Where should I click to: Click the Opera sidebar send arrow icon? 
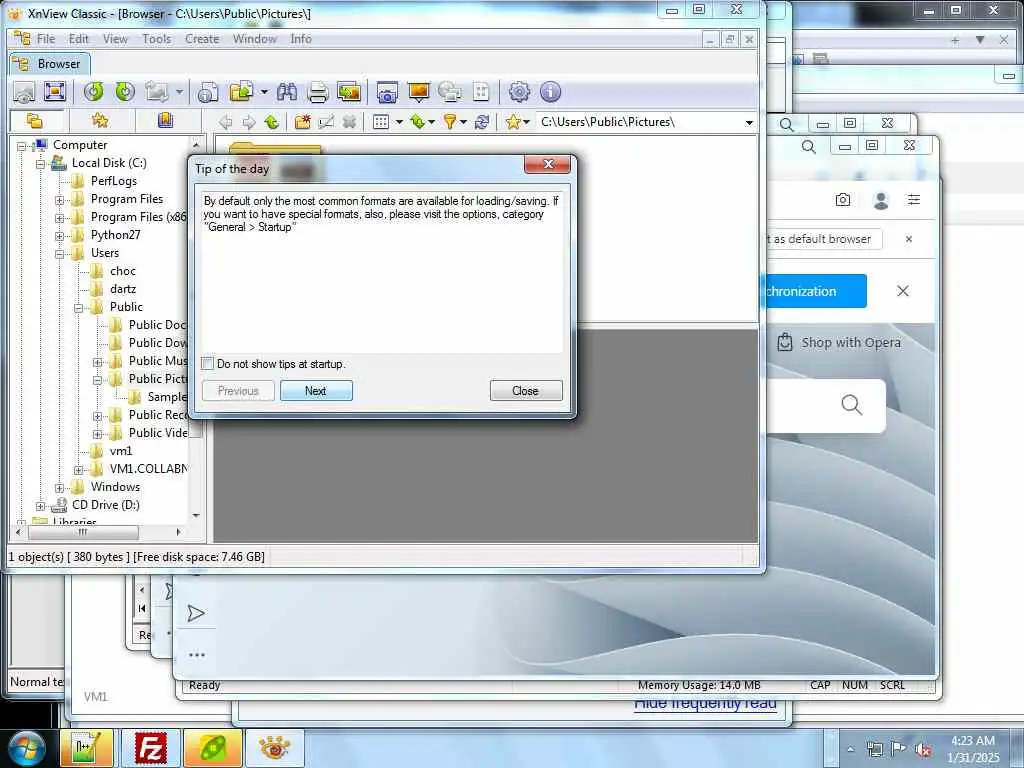196,613
